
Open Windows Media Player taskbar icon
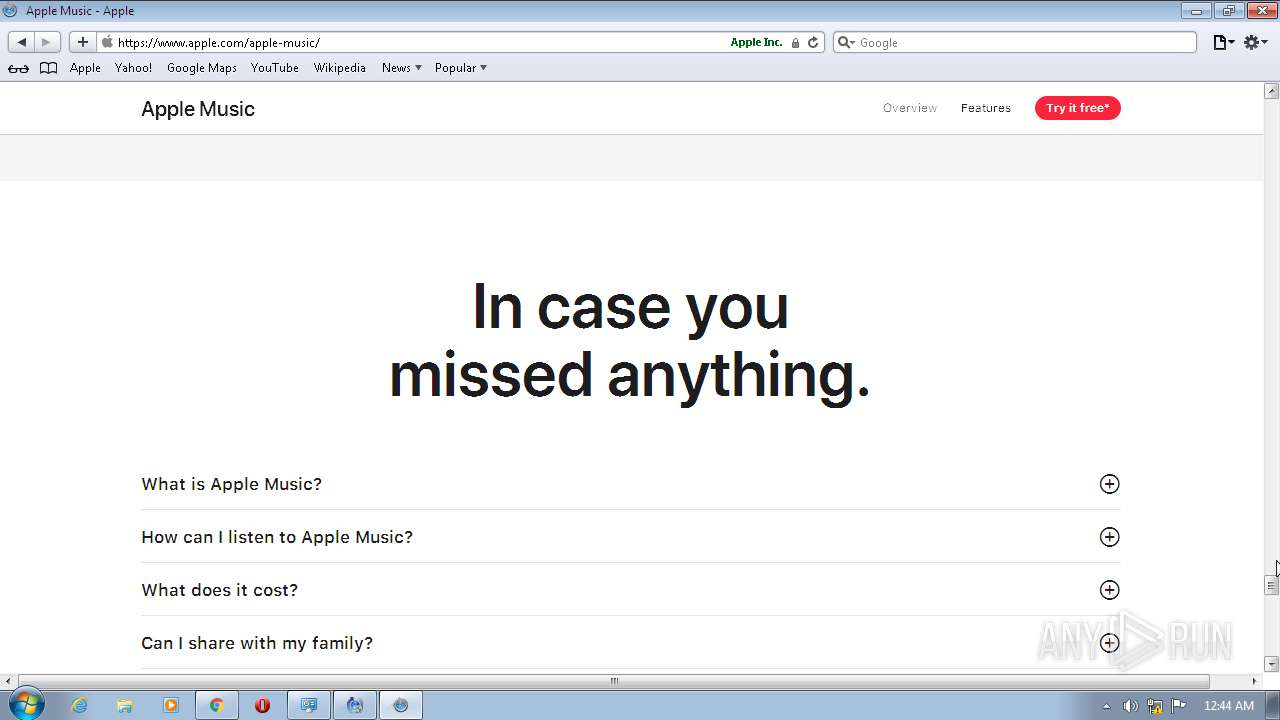click(170, 705)
